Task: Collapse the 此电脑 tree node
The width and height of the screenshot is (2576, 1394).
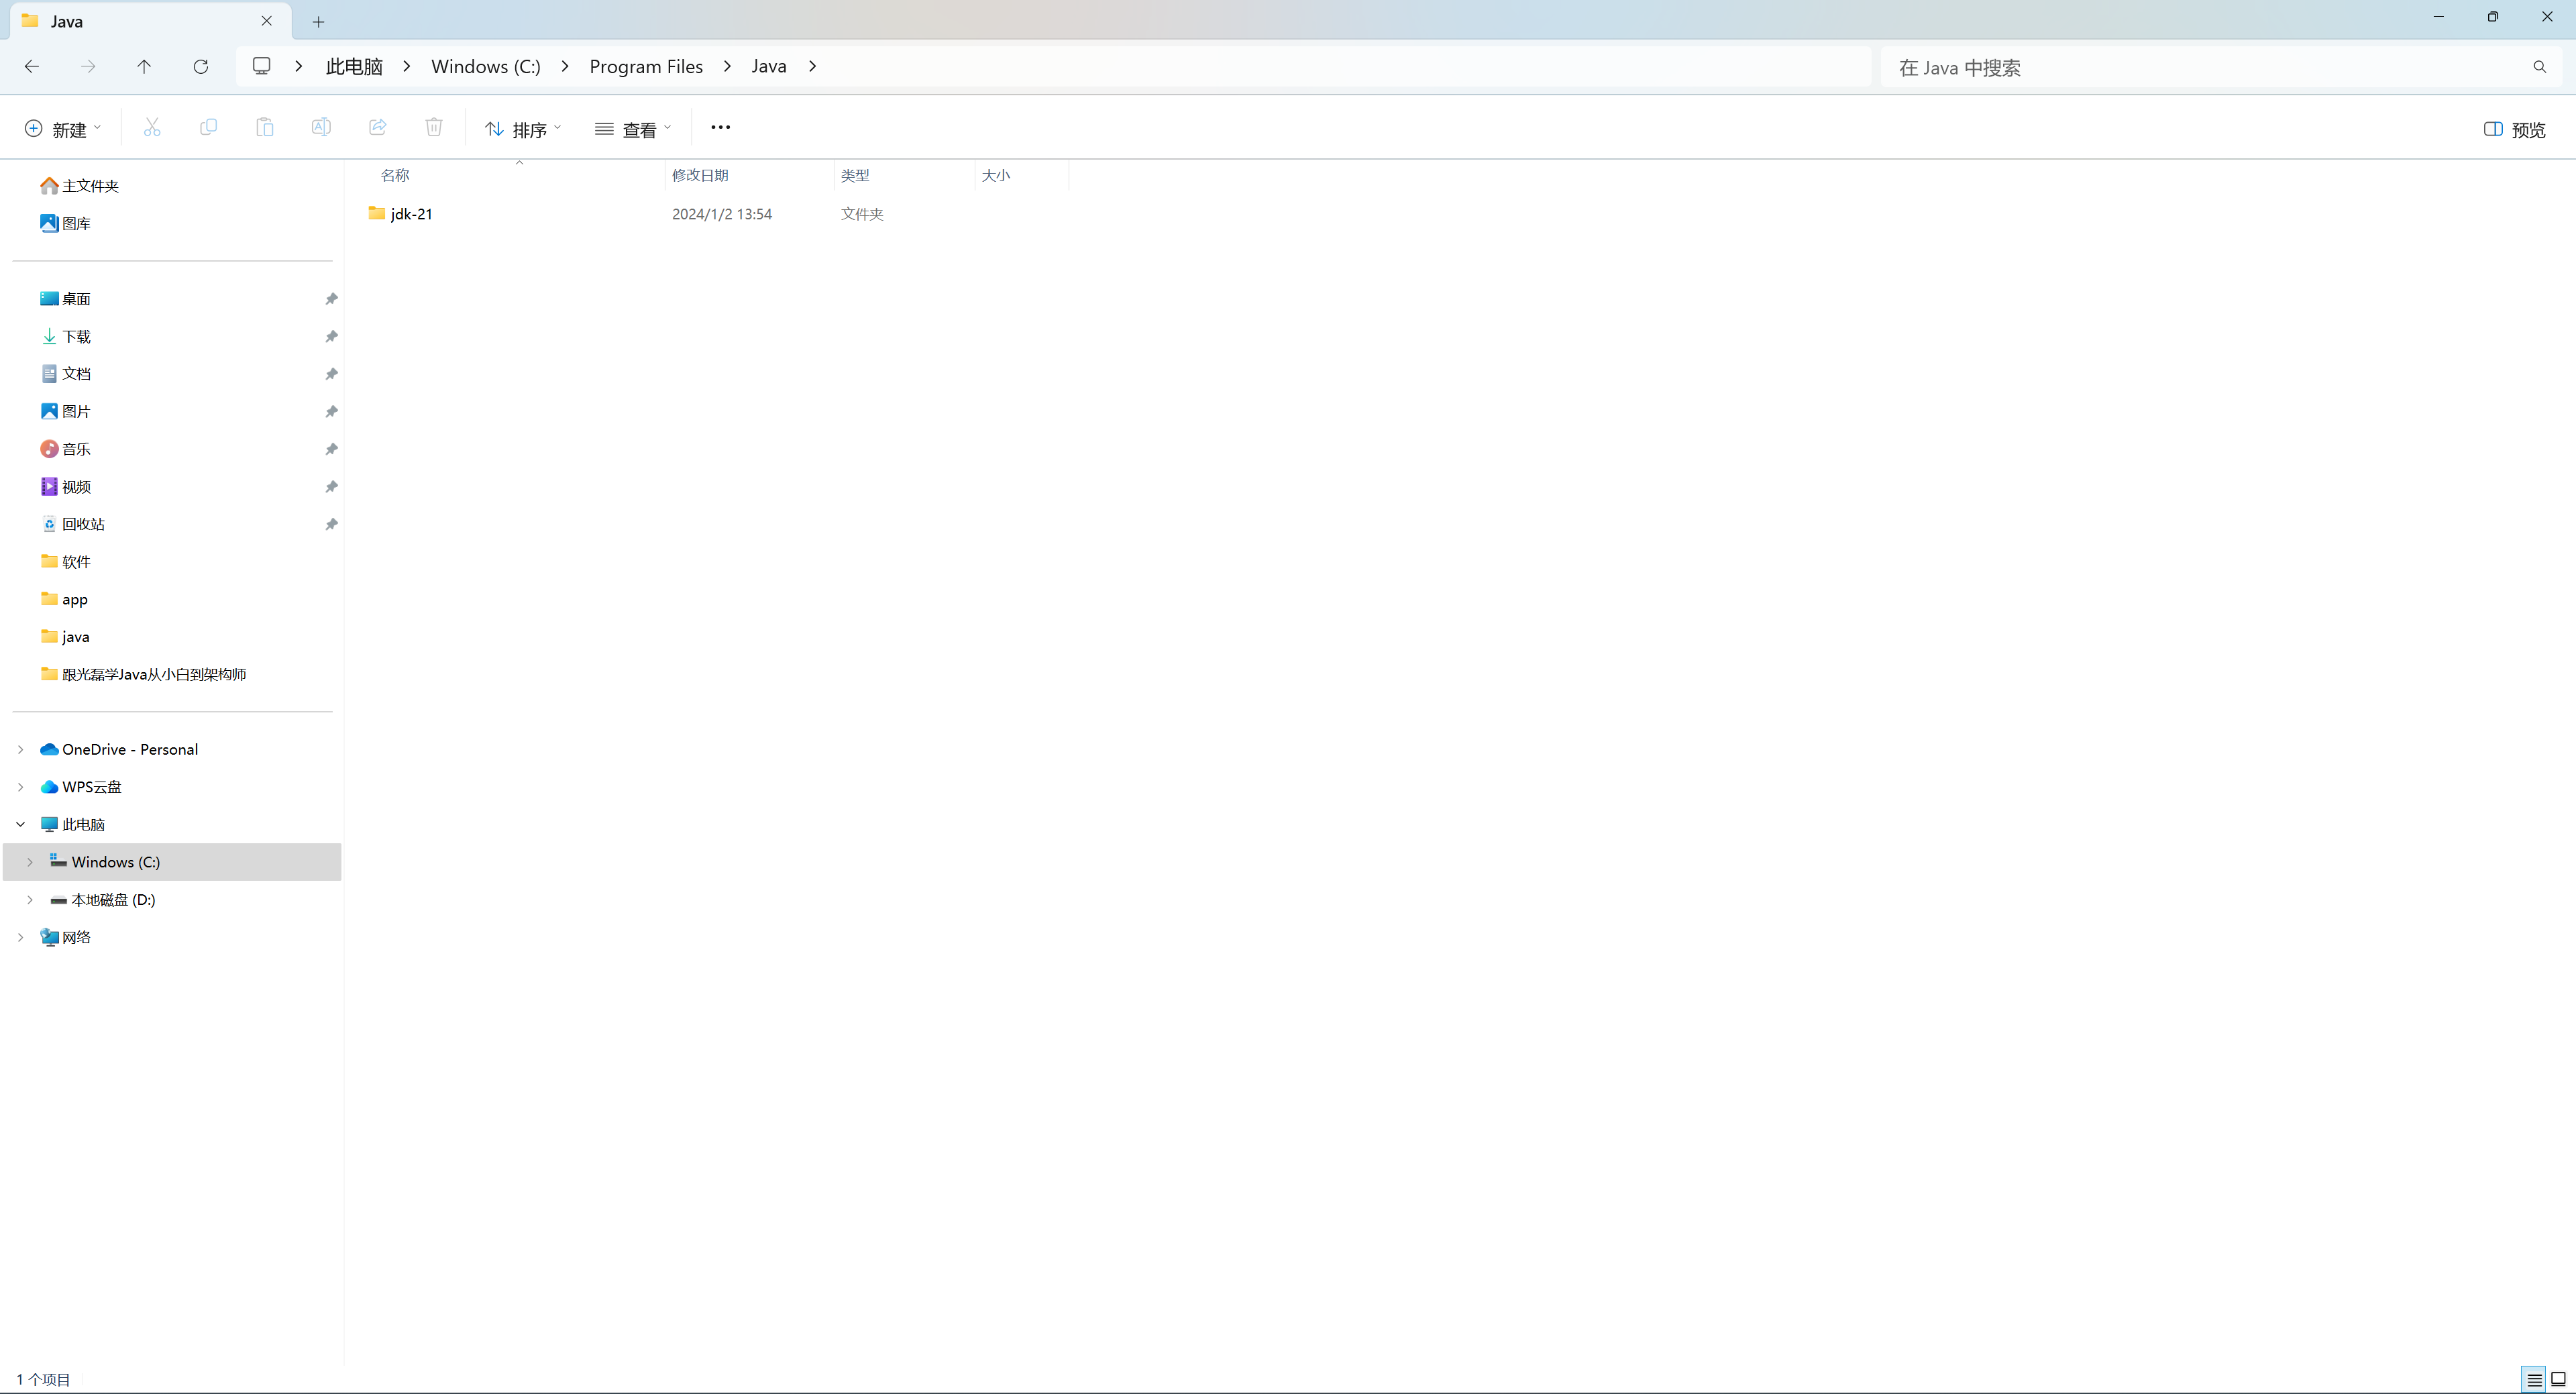Action: point(20,824)
